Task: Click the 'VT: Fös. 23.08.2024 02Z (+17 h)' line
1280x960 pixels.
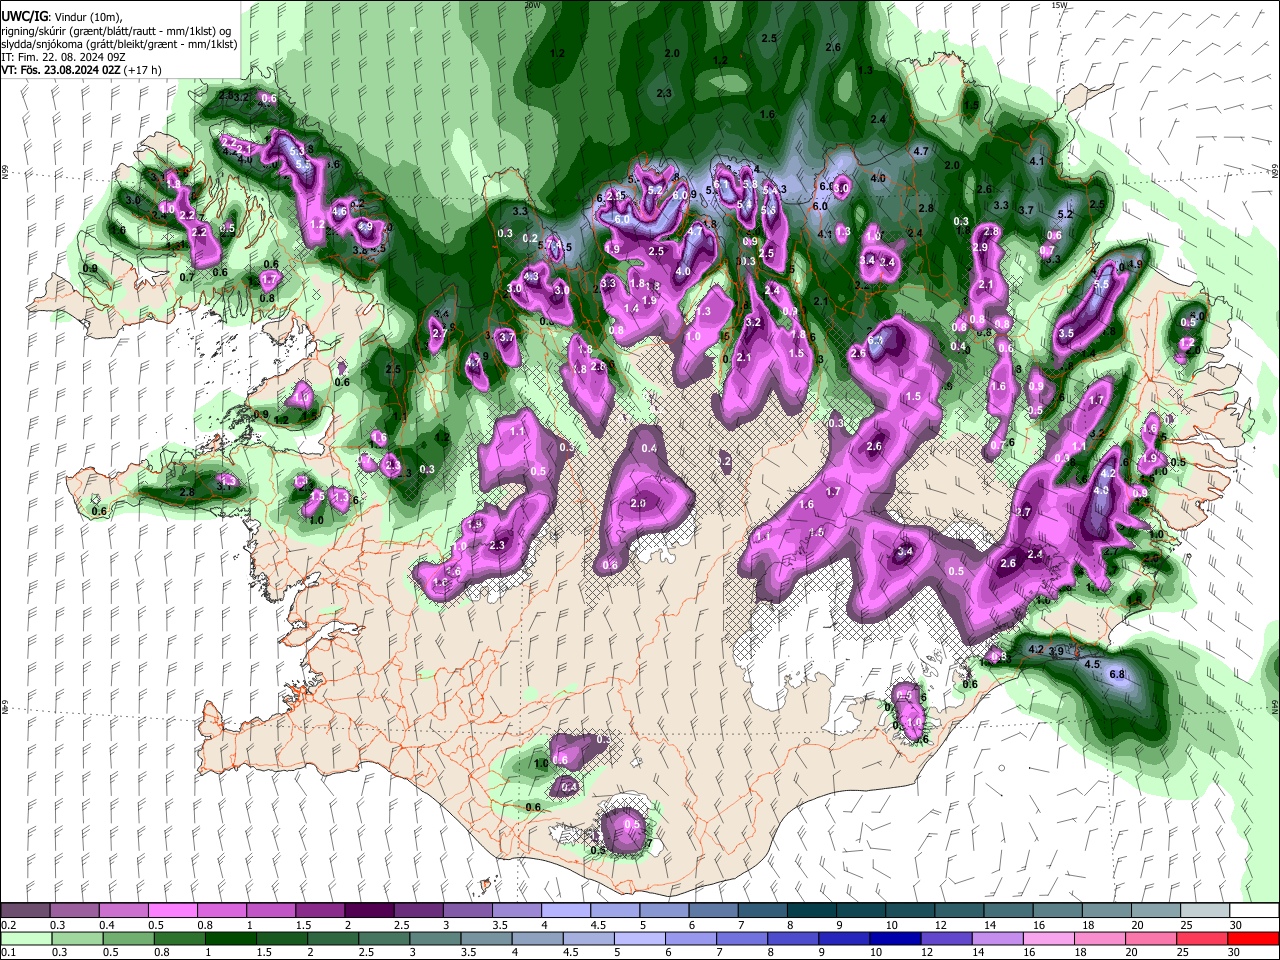Action: [81, 70]
